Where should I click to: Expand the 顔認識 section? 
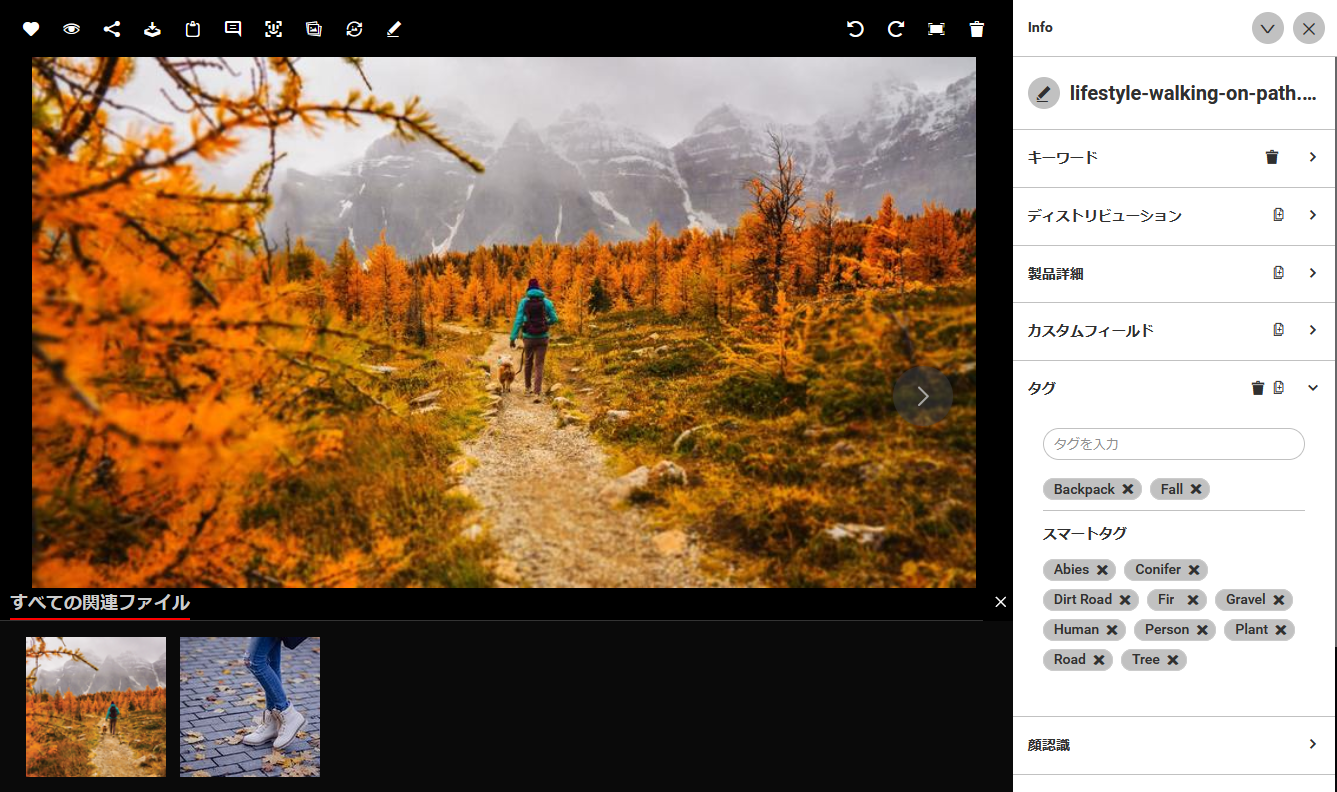pyautogui.click(x=1313, y=745)
